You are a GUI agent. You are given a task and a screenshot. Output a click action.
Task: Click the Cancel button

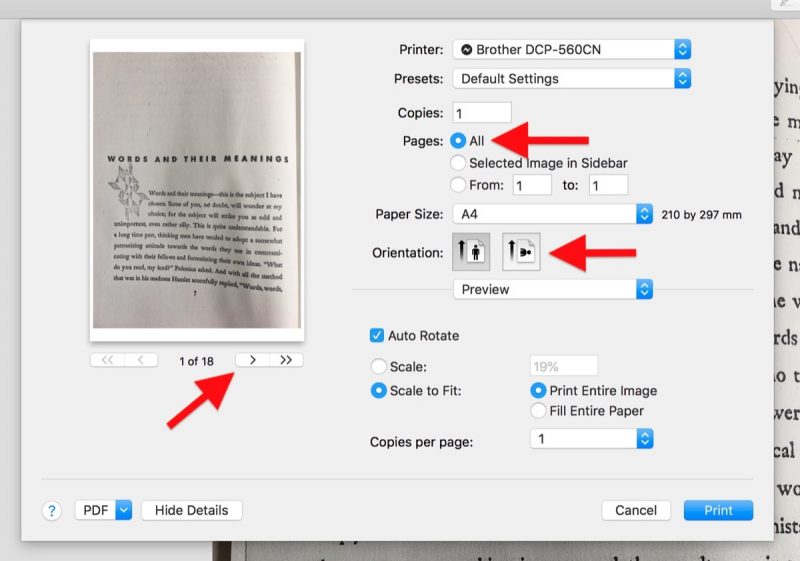[636, 510]
